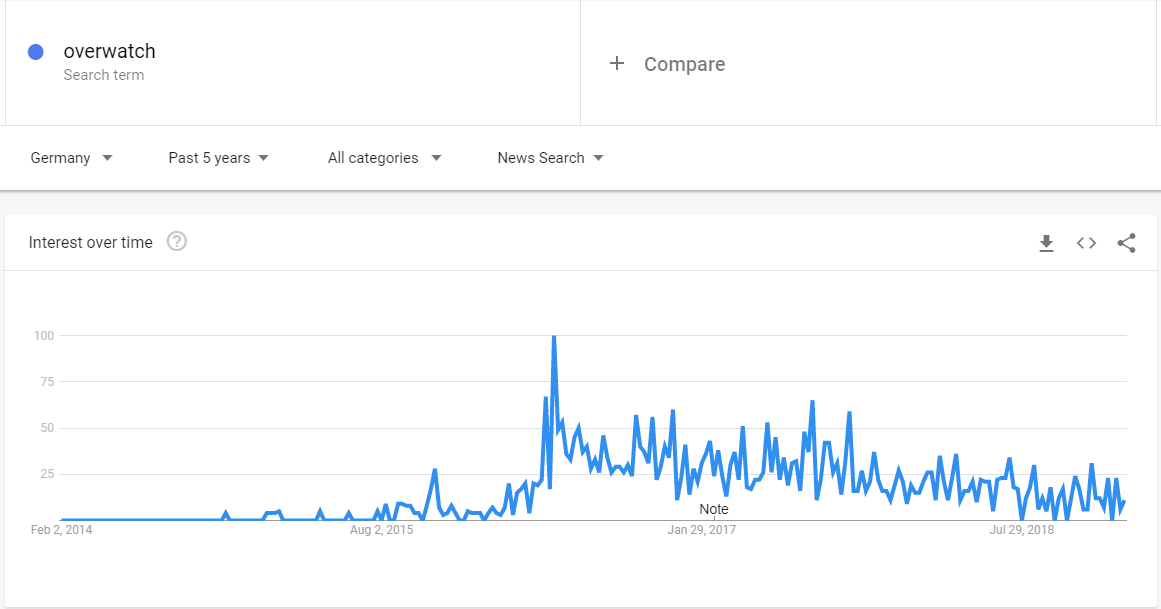Click the plus icon beside Compare
Screen dimensions: 1161x609
[x=617, y=64]
